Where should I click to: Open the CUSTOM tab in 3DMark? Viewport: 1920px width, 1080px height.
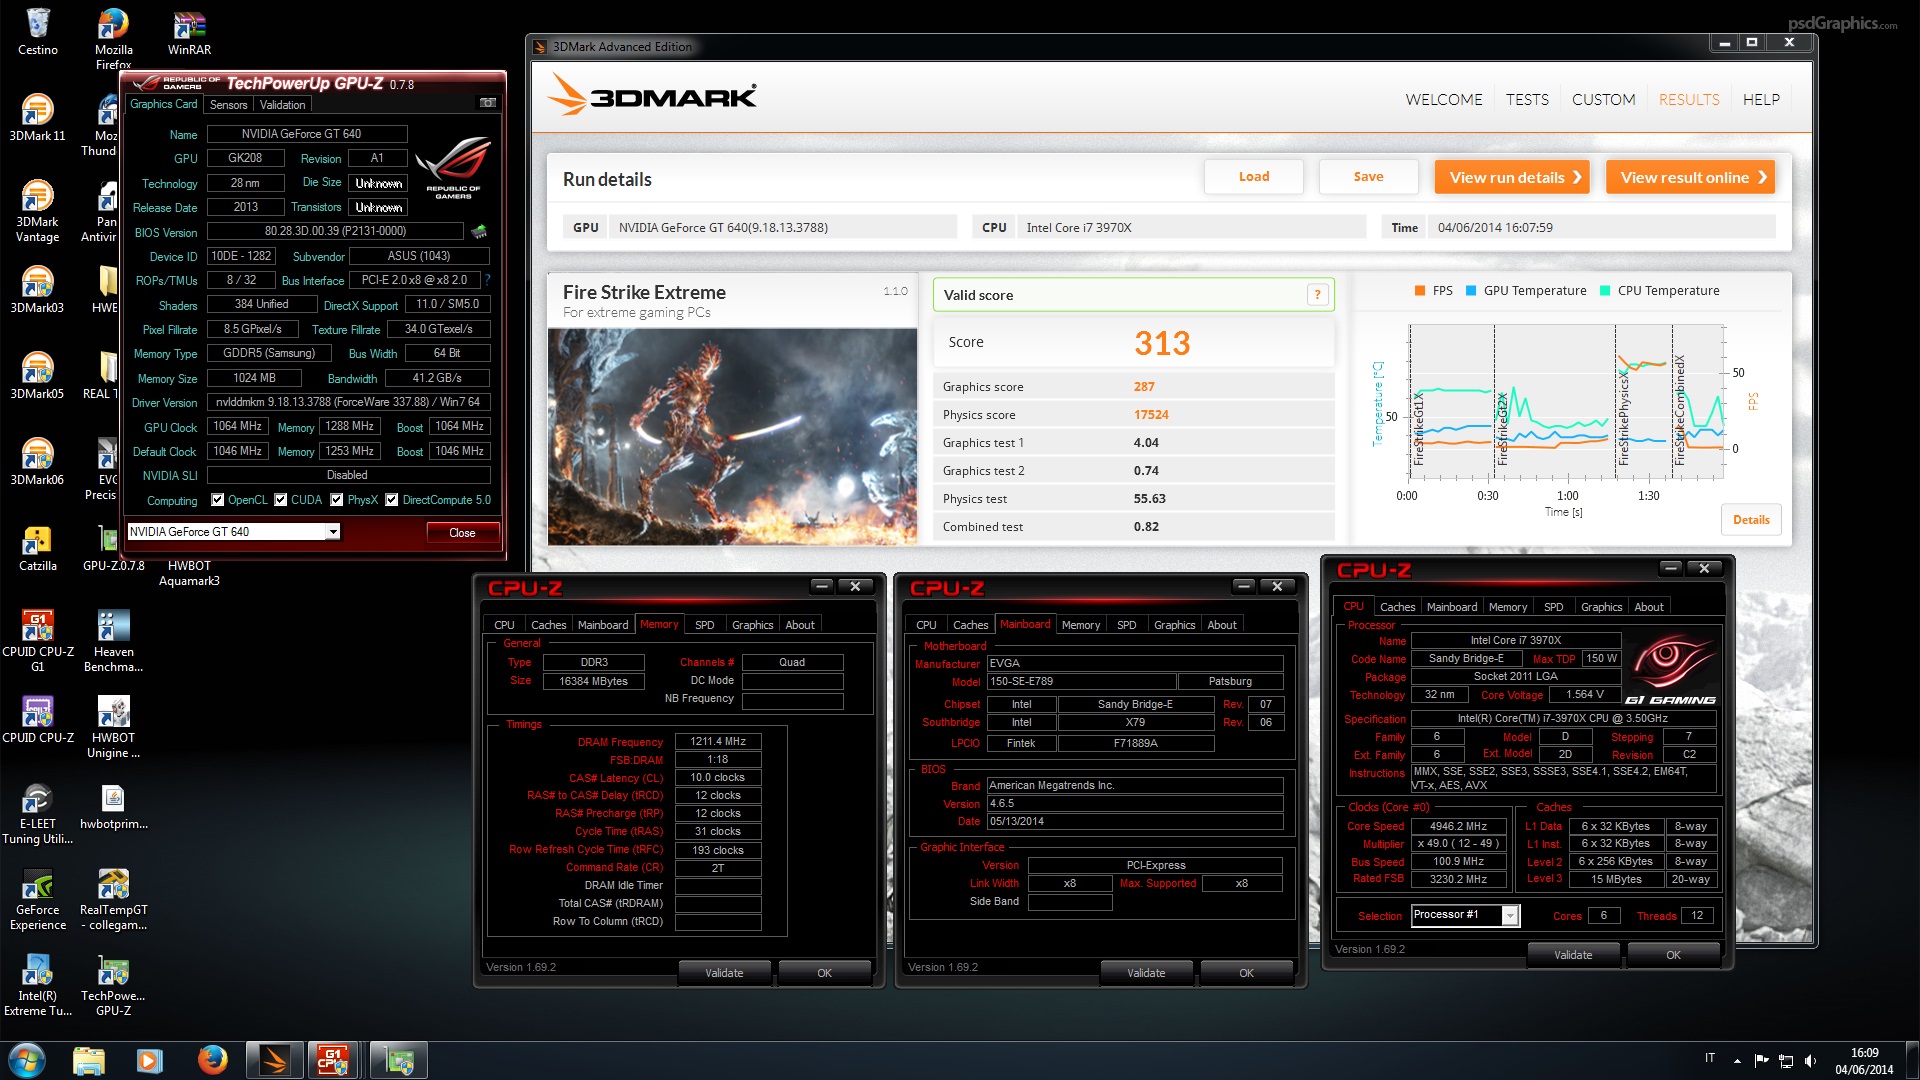pyautogui.click(x=1603, y=99)
